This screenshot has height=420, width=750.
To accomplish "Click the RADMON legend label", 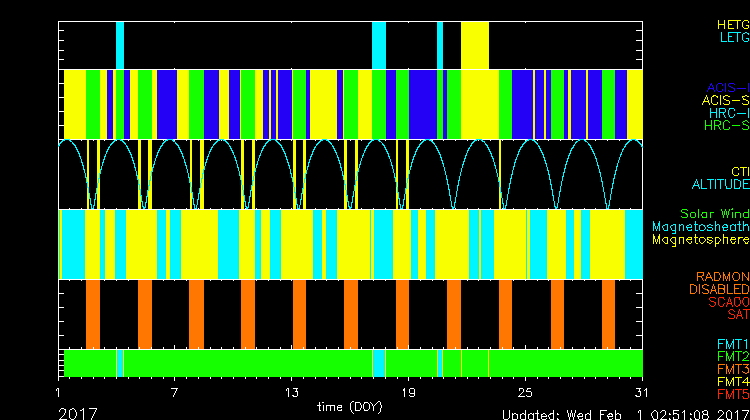I will (x=724, y=277).
